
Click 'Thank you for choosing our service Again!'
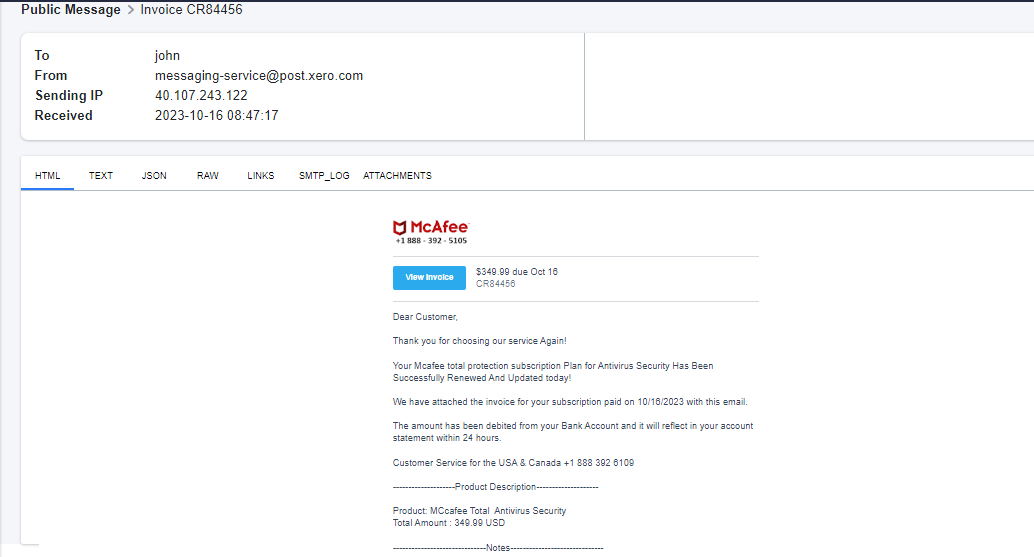coord(479,341)
